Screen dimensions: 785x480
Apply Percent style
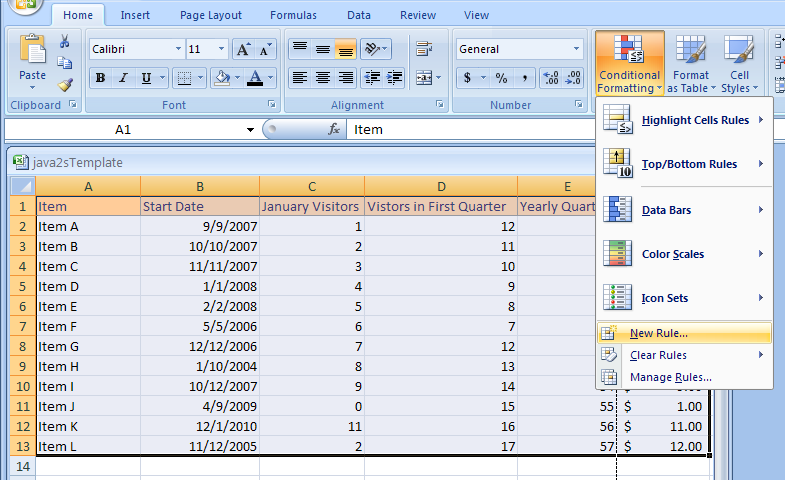(501, 78)
